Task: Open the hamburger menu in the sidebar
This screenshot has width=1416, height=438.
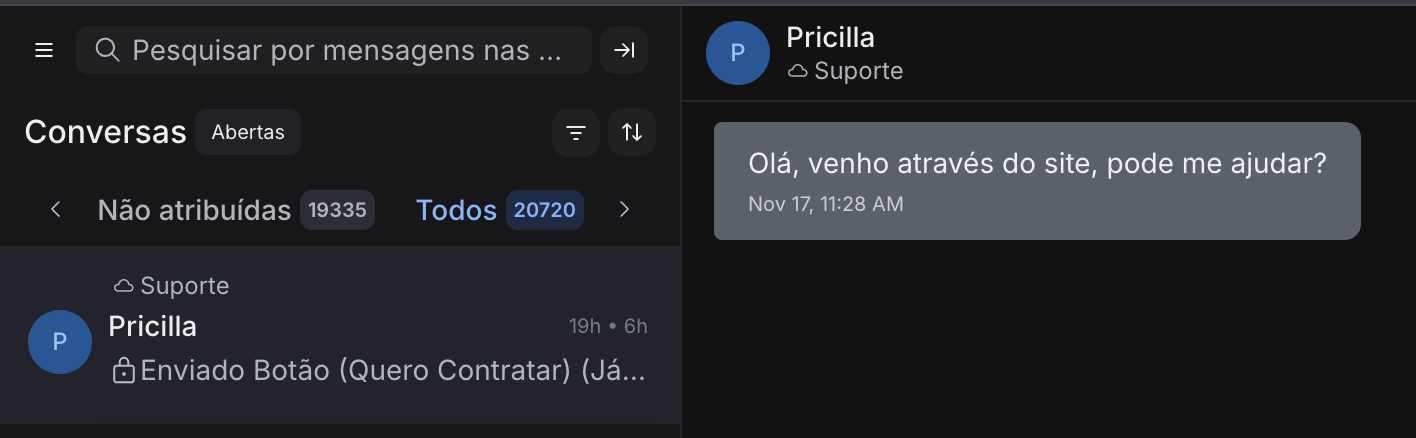Action: [x=44, y=50]
